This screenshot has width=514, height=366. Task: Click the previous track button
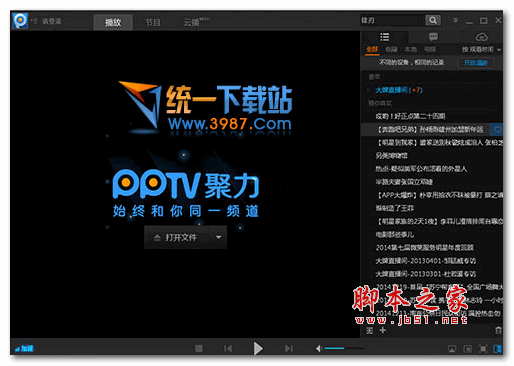(x=228, y=349)
